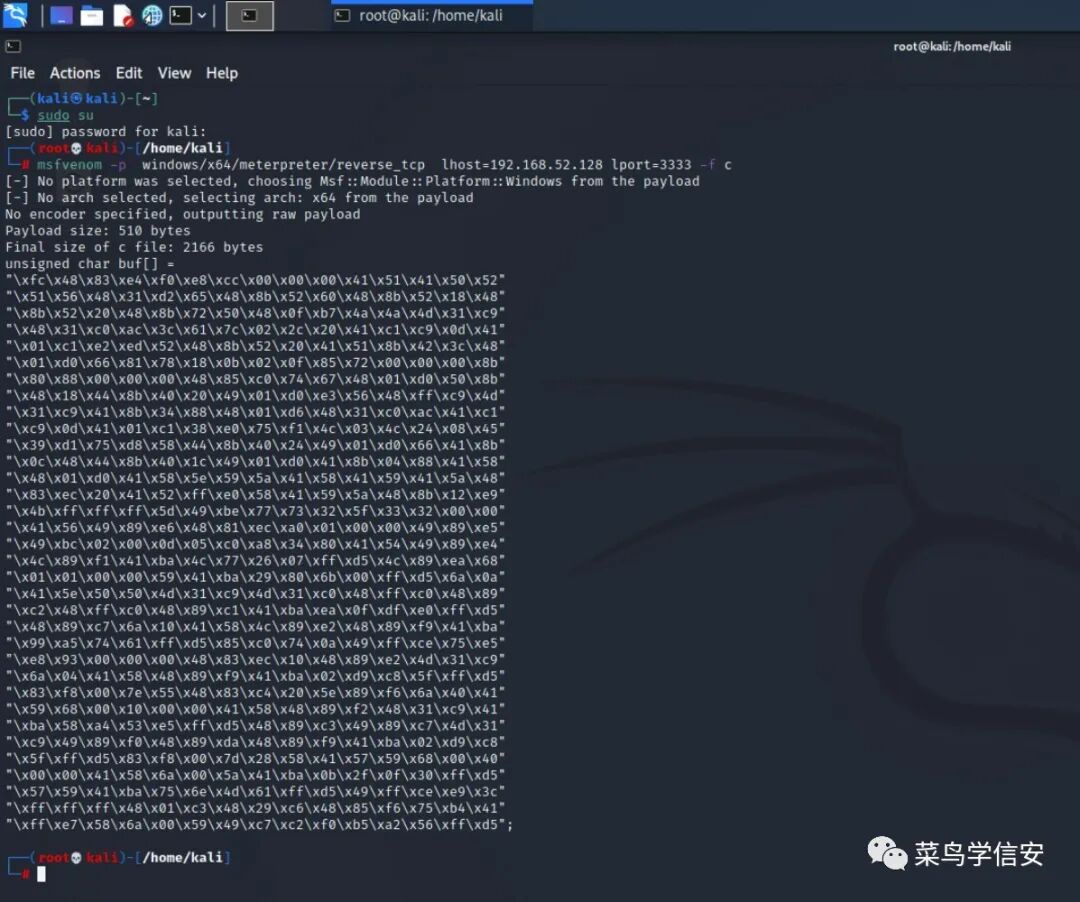The image size is (1080, 902).
Task: Launch the web browser globe icon
Action: point(152,15)
